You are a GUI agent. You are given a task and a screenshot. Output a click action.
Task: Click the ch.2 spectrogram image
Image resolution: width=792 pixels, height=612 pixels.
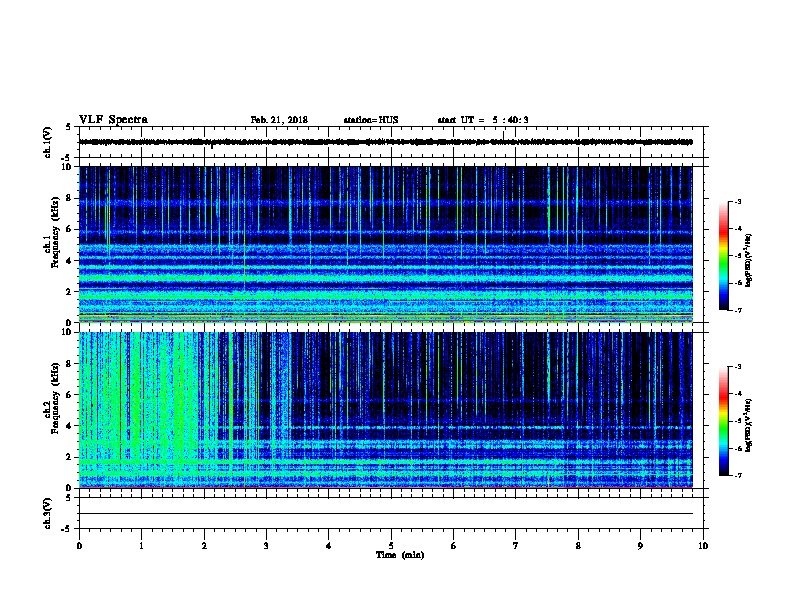pos(386,410)
